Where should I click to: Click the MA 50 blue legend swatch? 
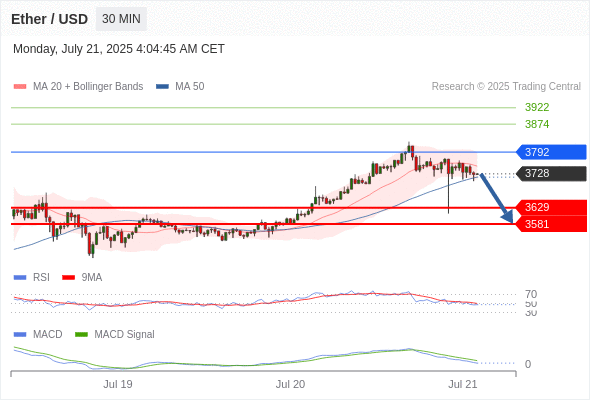pos(162,87)
